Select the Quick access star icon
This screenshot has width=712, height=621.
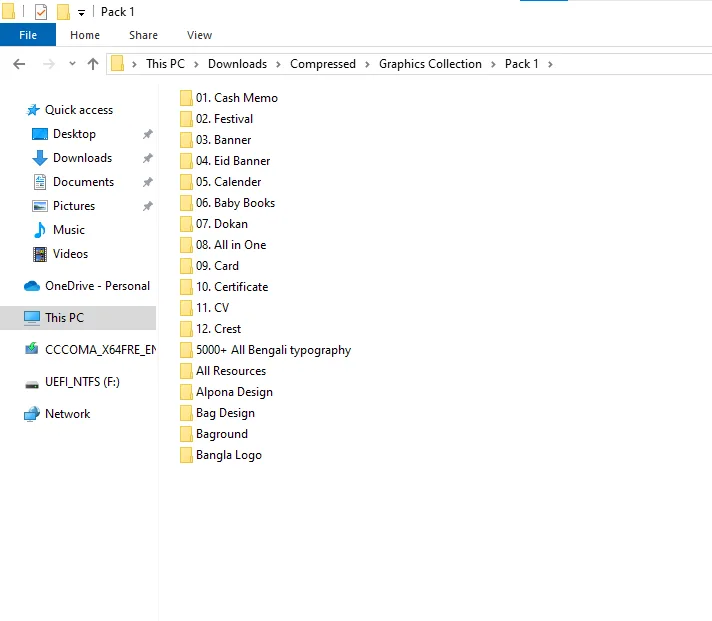(33, 110)
